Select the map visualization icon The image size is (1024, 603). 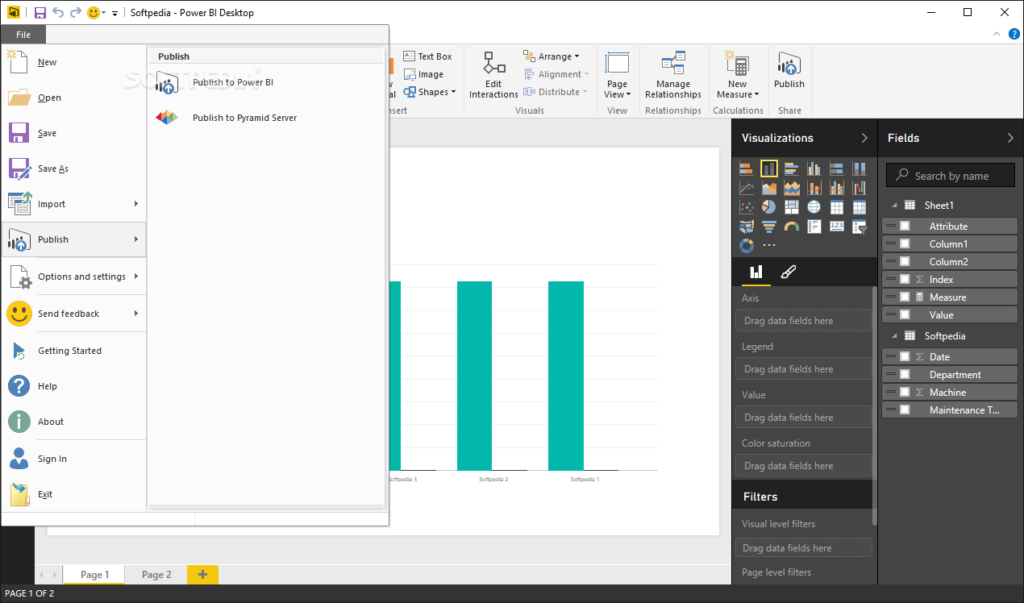coord(815,206)
